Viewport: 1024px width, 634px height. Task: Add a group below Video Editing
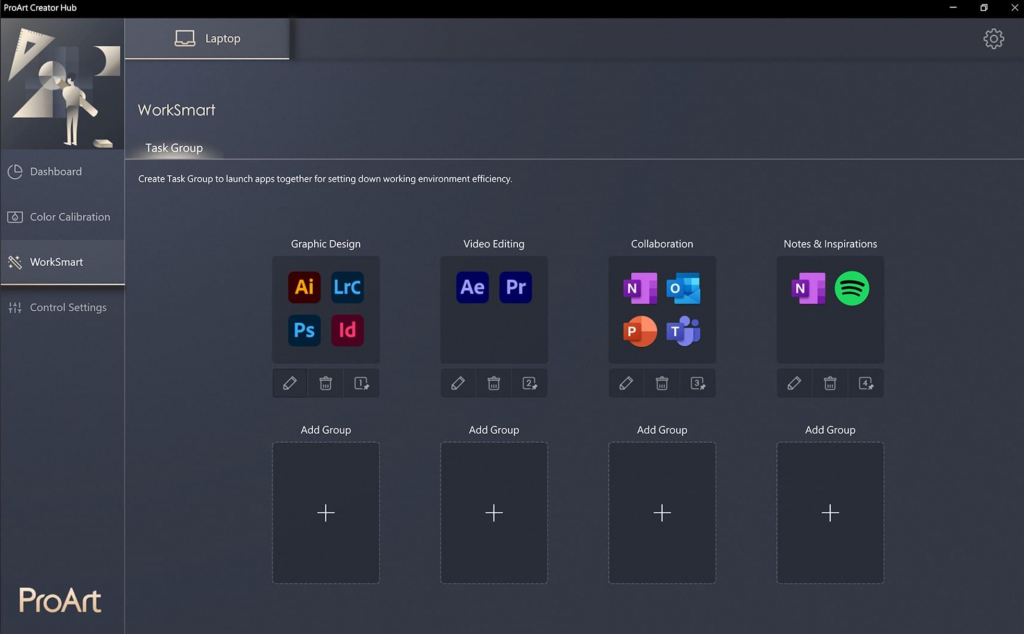tap(494, 513)
